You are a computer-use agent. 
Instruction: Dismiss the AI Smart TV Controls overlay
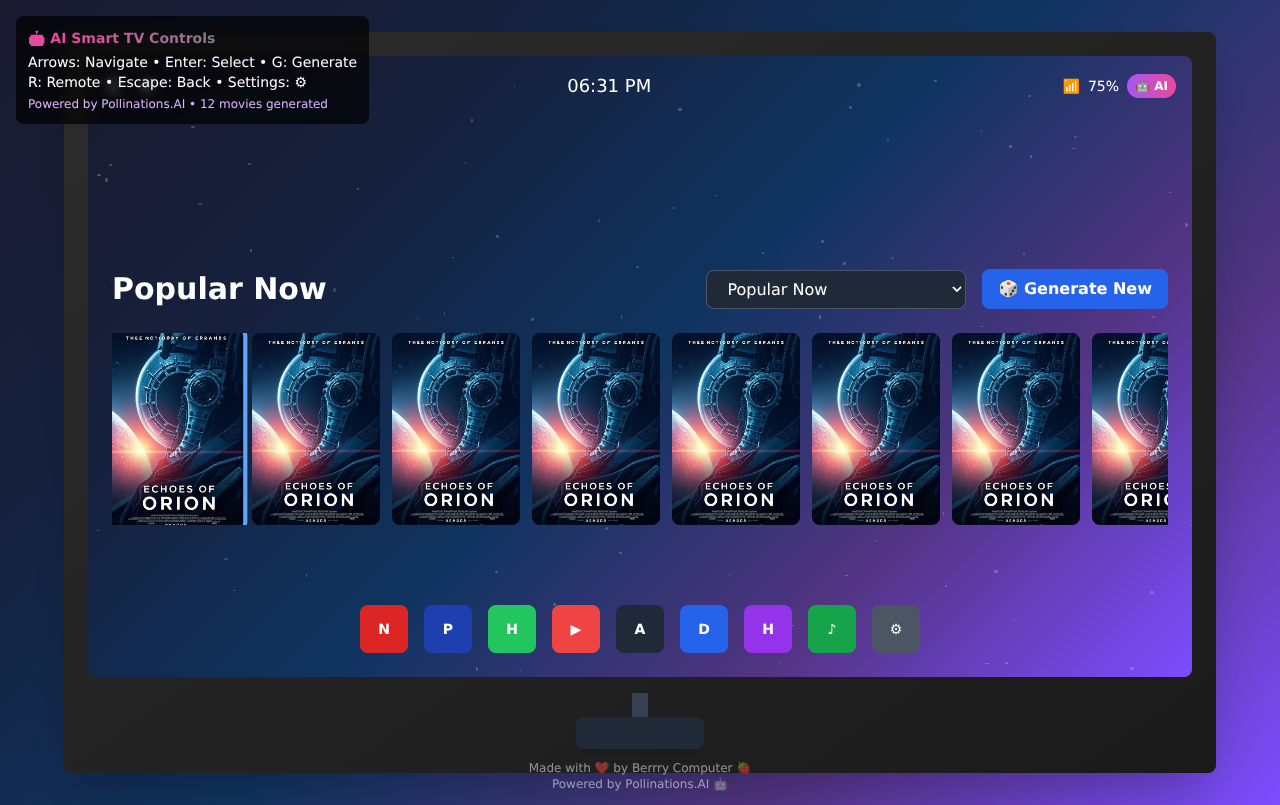(x=192, y=70)
